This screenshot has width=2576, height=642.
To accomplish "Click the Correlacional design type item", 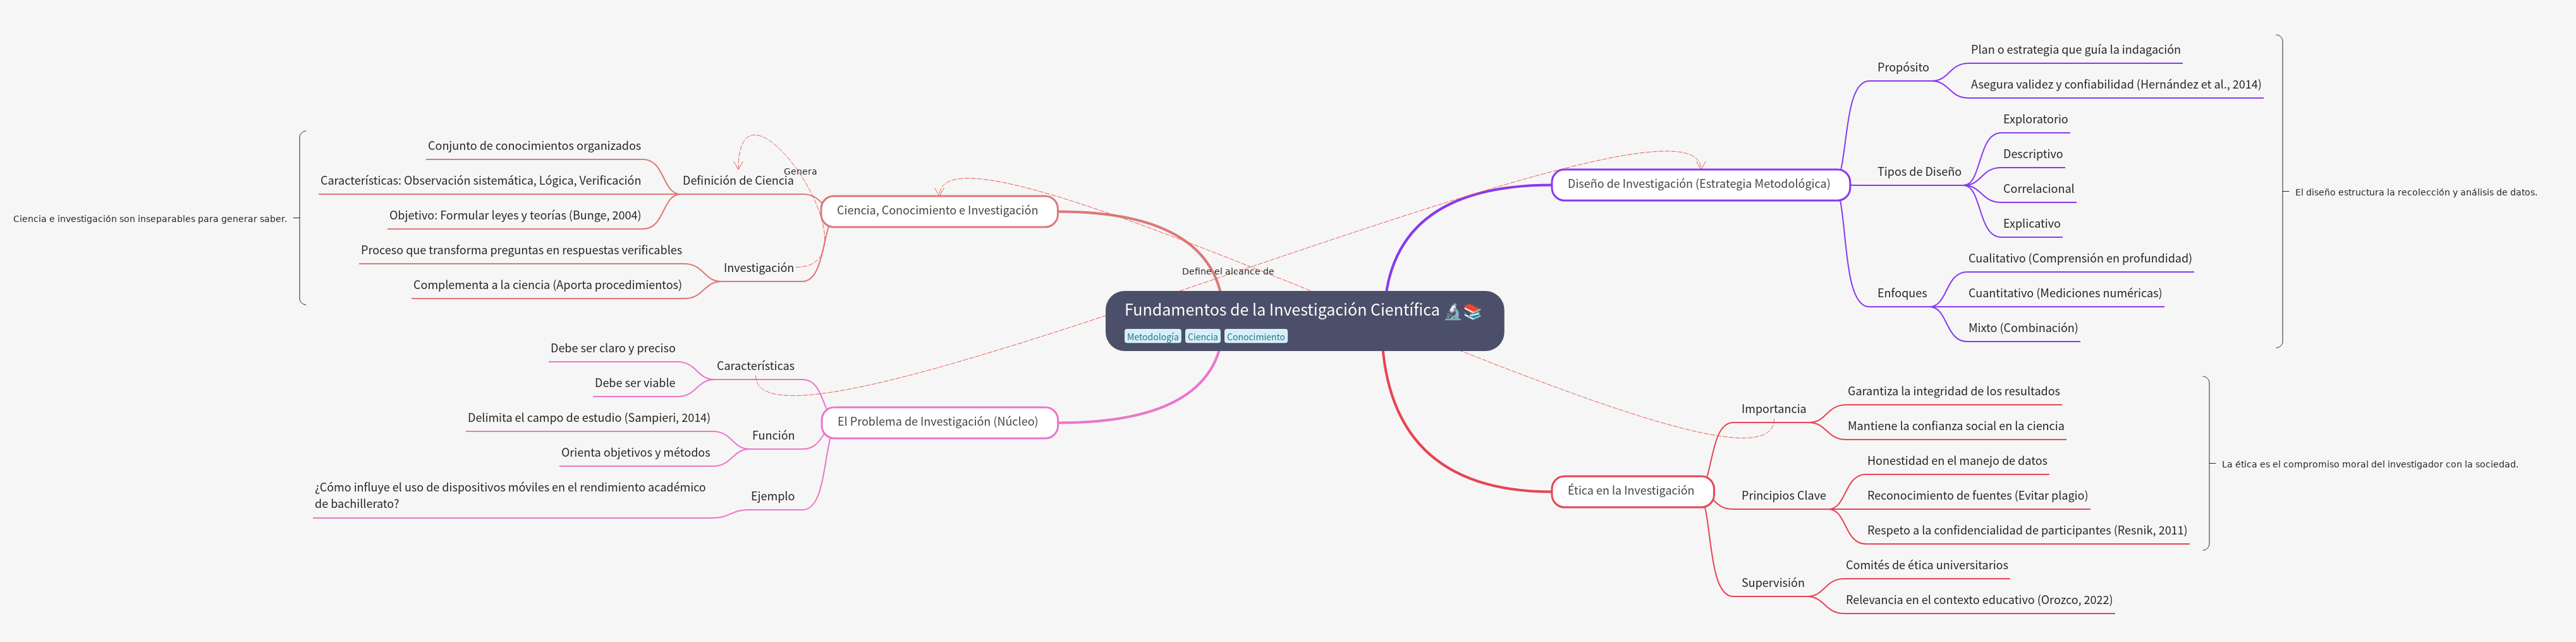I will click(2037, 189).
